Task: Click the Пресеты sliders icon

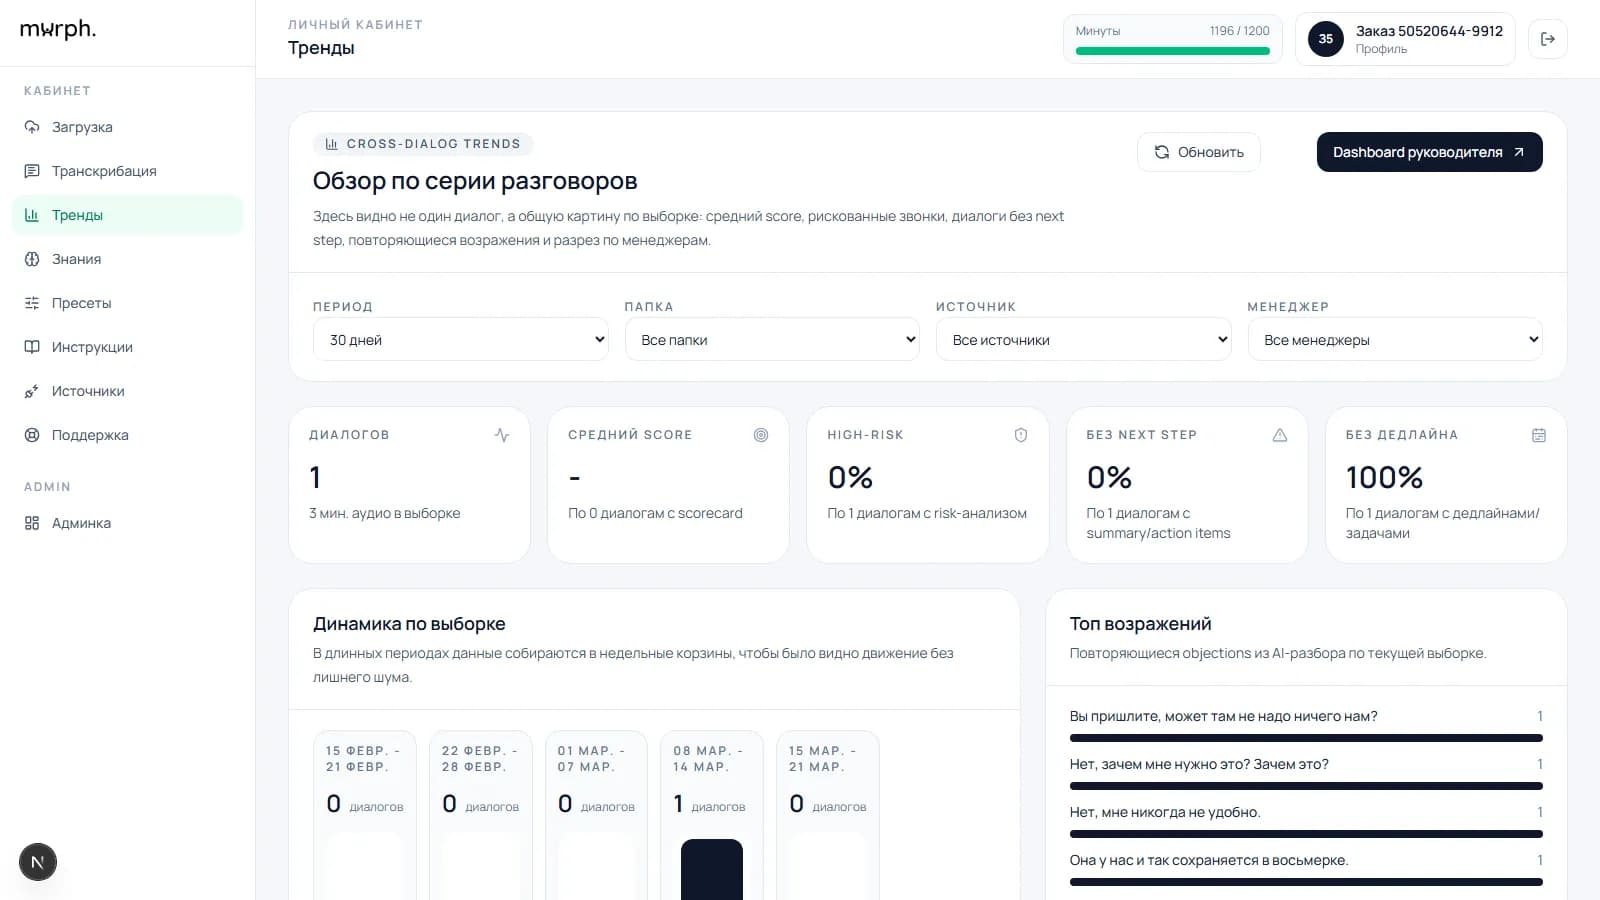Action: 32,303
